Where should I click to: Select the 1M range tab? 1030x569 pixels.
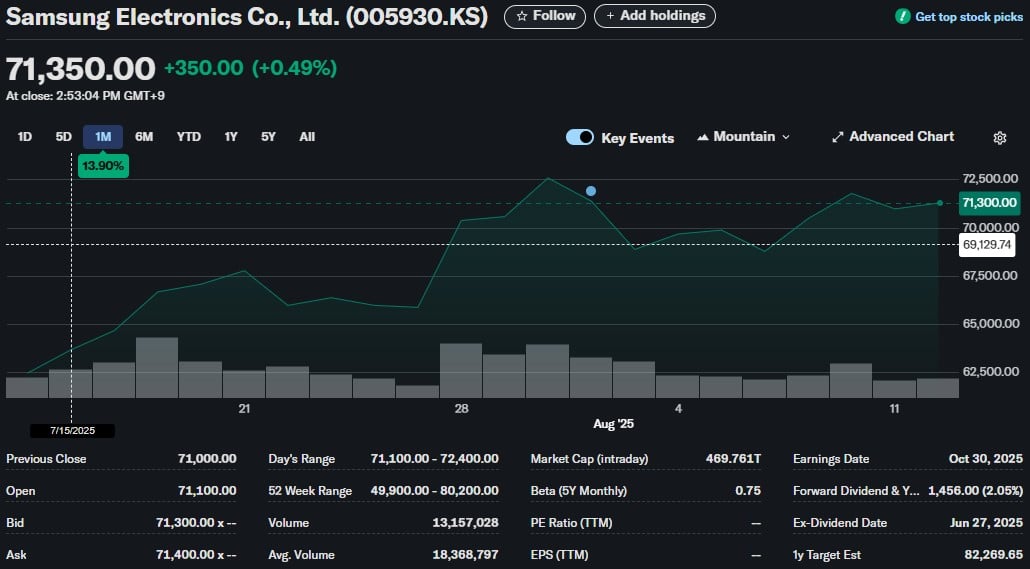point(103,137)
